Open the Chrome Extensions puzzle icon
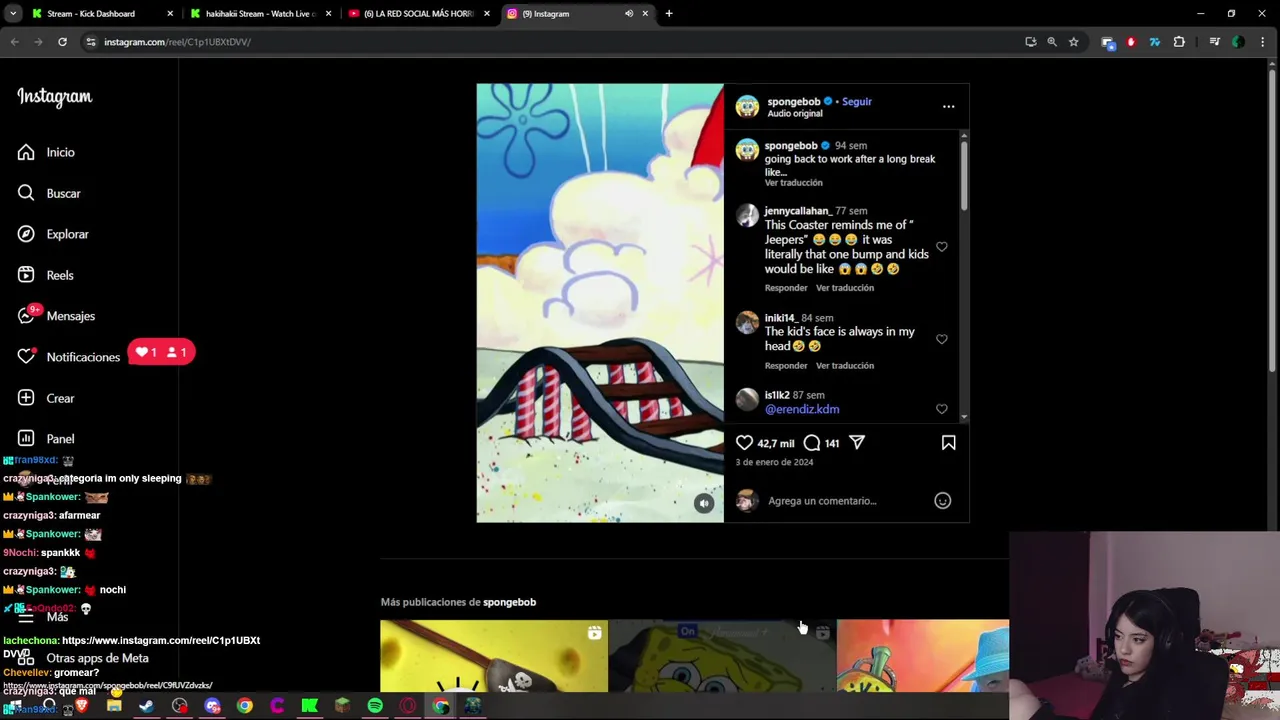 click(1179, 42)
